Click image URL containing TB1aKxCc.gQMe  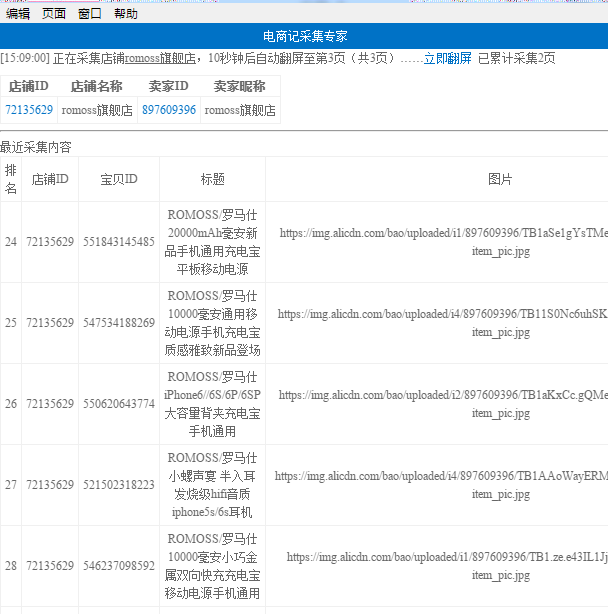point(443,404)
